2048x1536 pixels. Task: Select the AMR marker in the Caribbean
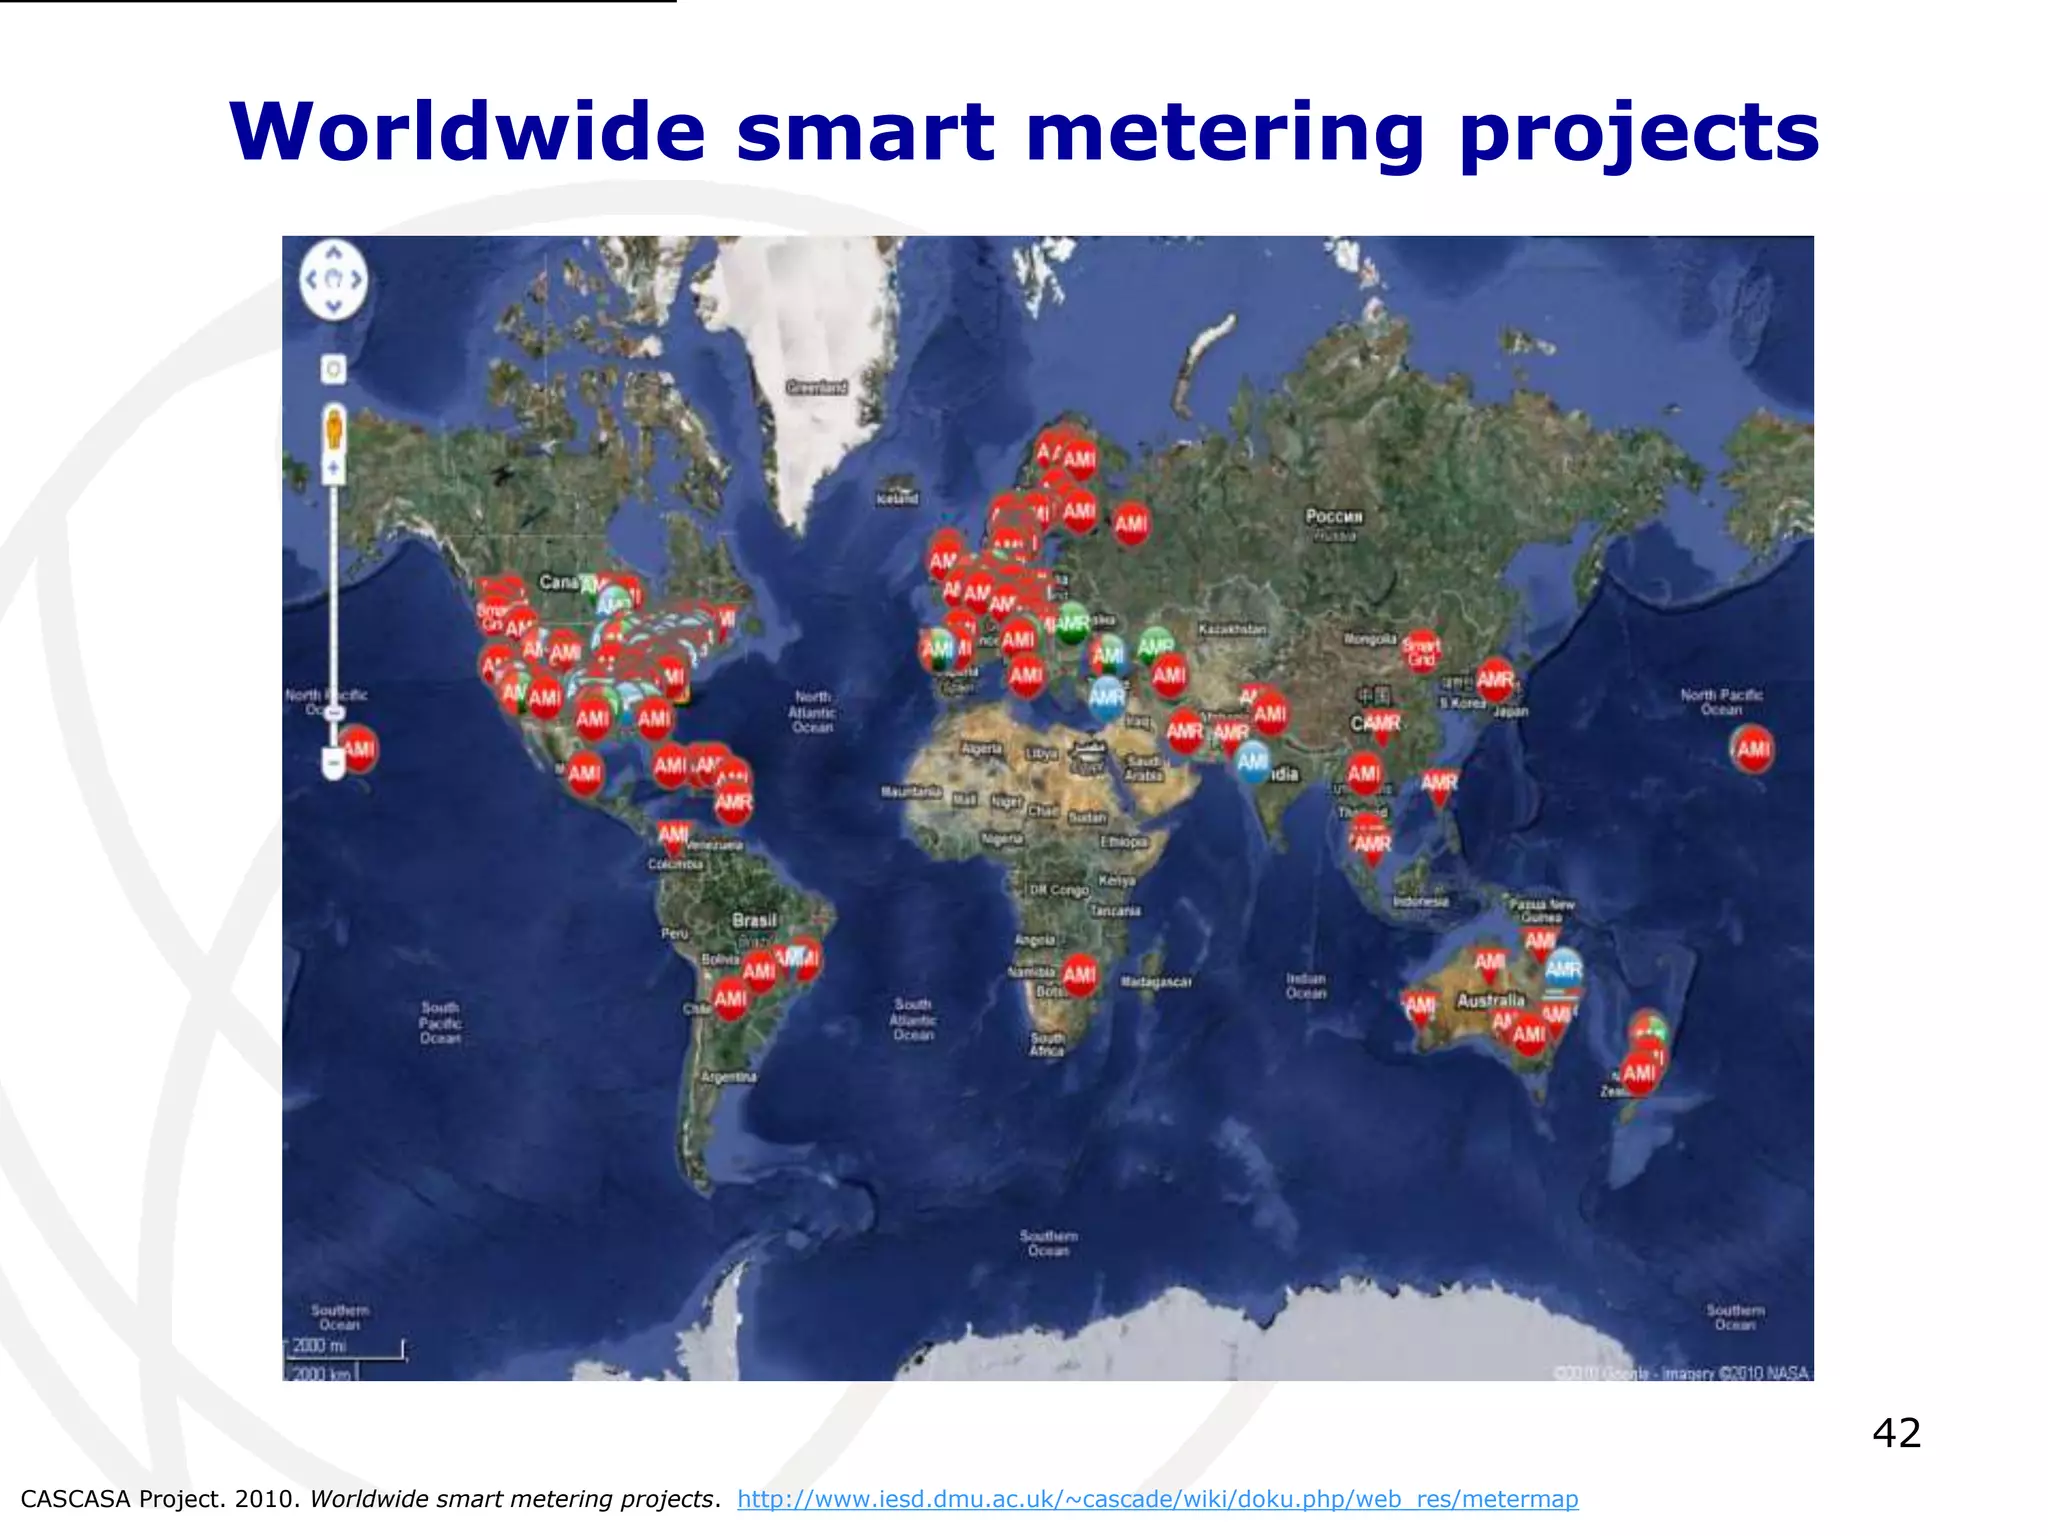[x=733, y=803]
